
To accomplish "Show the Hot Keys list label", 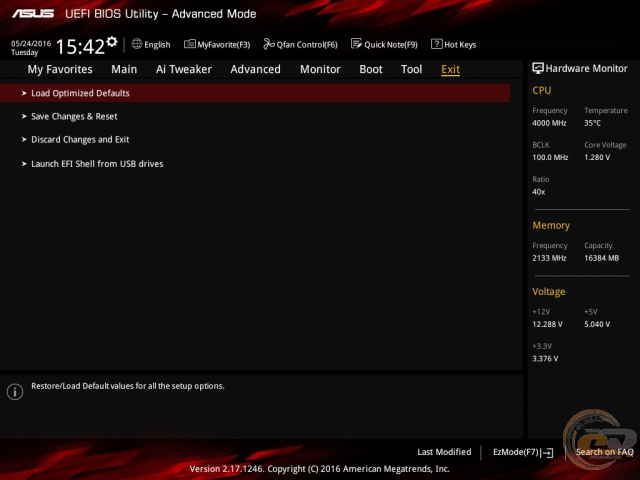I will coord(460,45).
